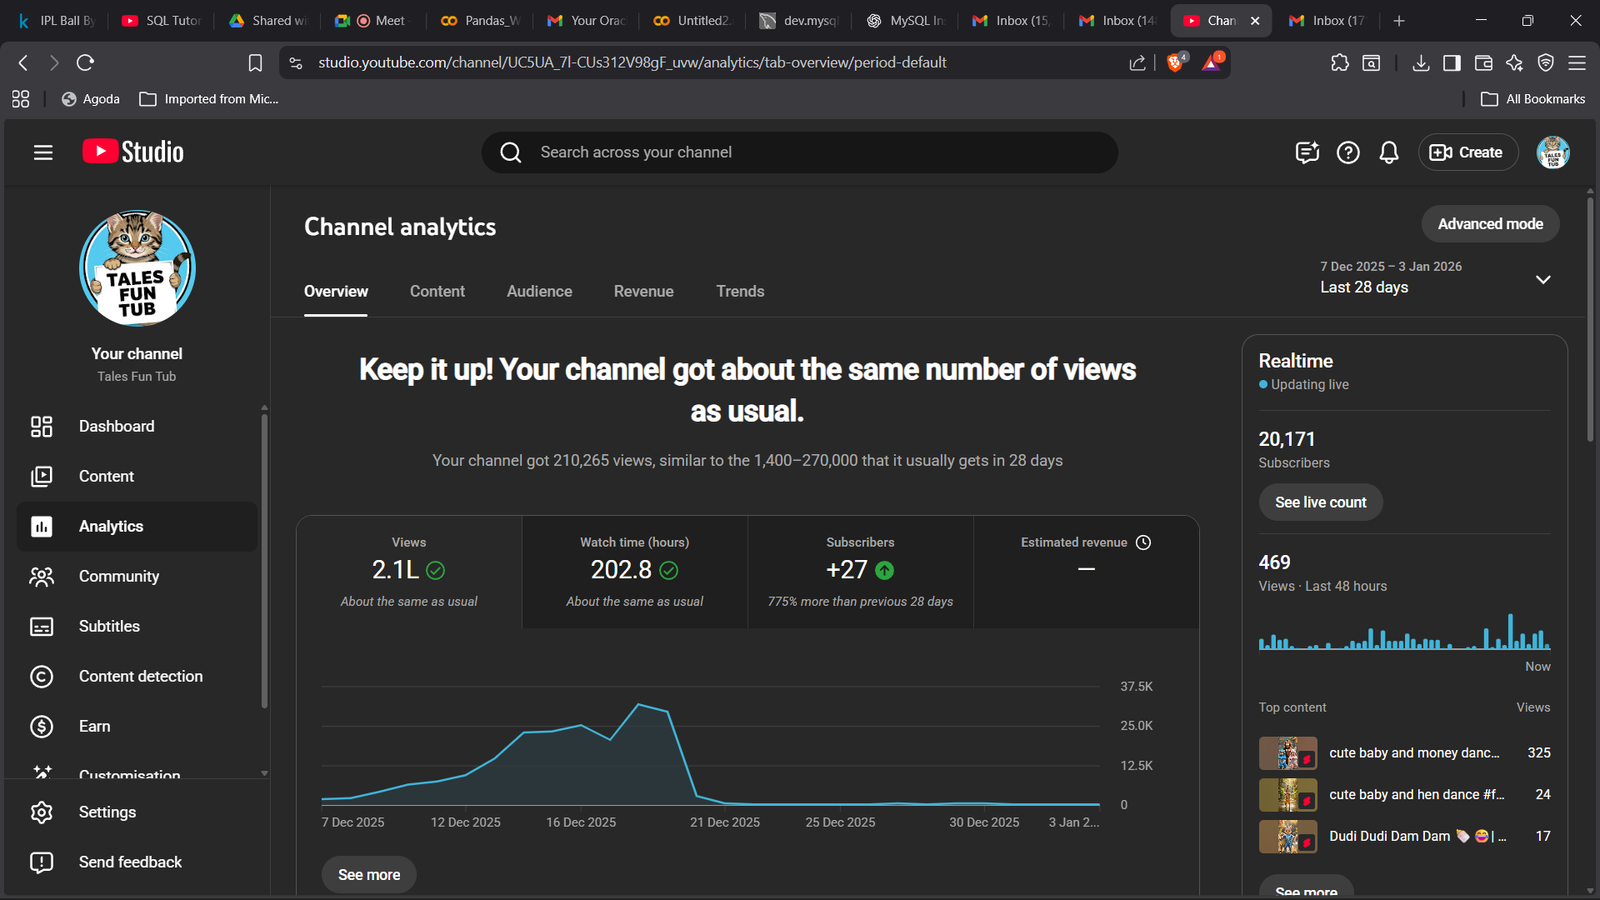Image resolution: width=1600 pixels, height=900 pixels.
Task: Select the Watch time (hours) metric card
Action: pos(634,572)
